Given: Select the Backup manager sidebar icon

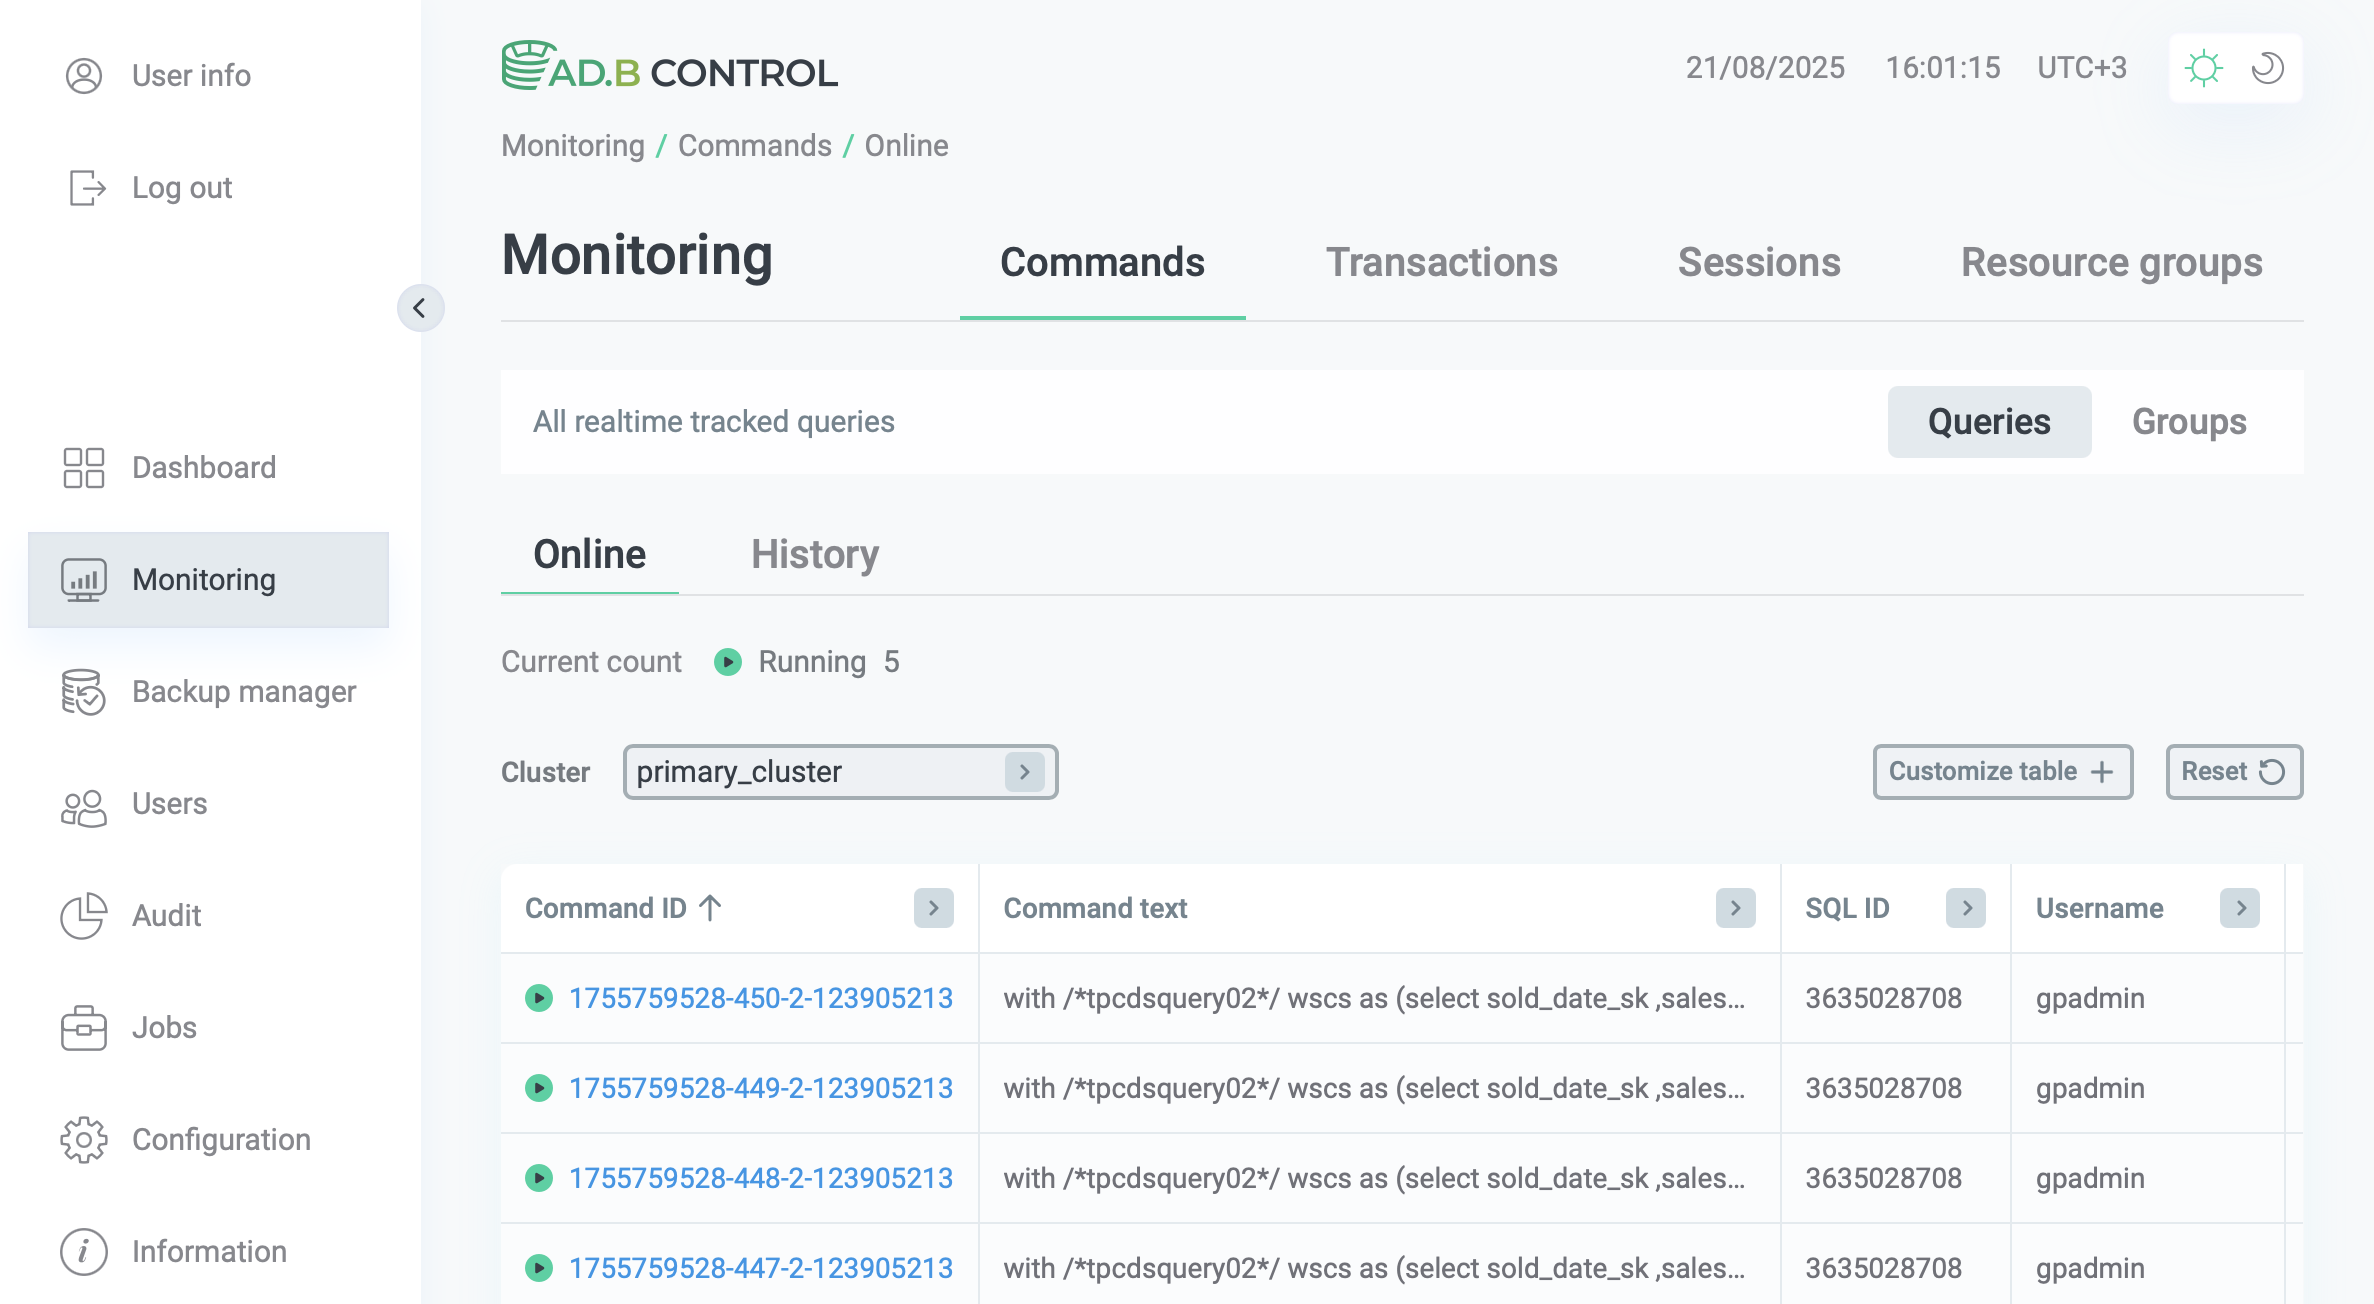Looking at the screenshot, I should [x=84, y=692].
